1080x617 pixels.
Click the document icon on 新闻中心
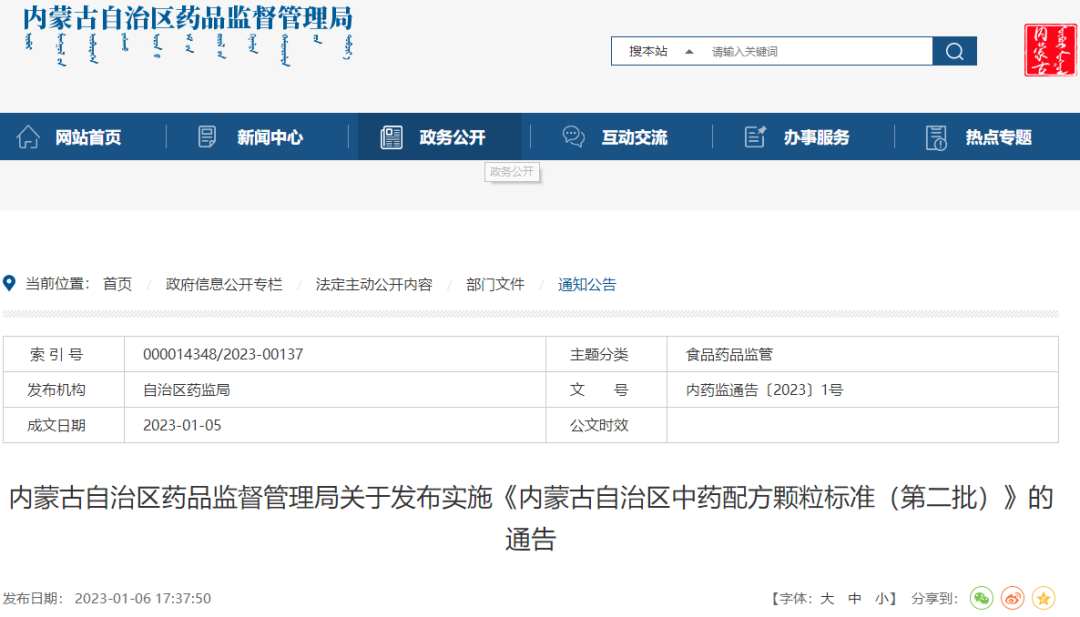(x=207, y=137)
